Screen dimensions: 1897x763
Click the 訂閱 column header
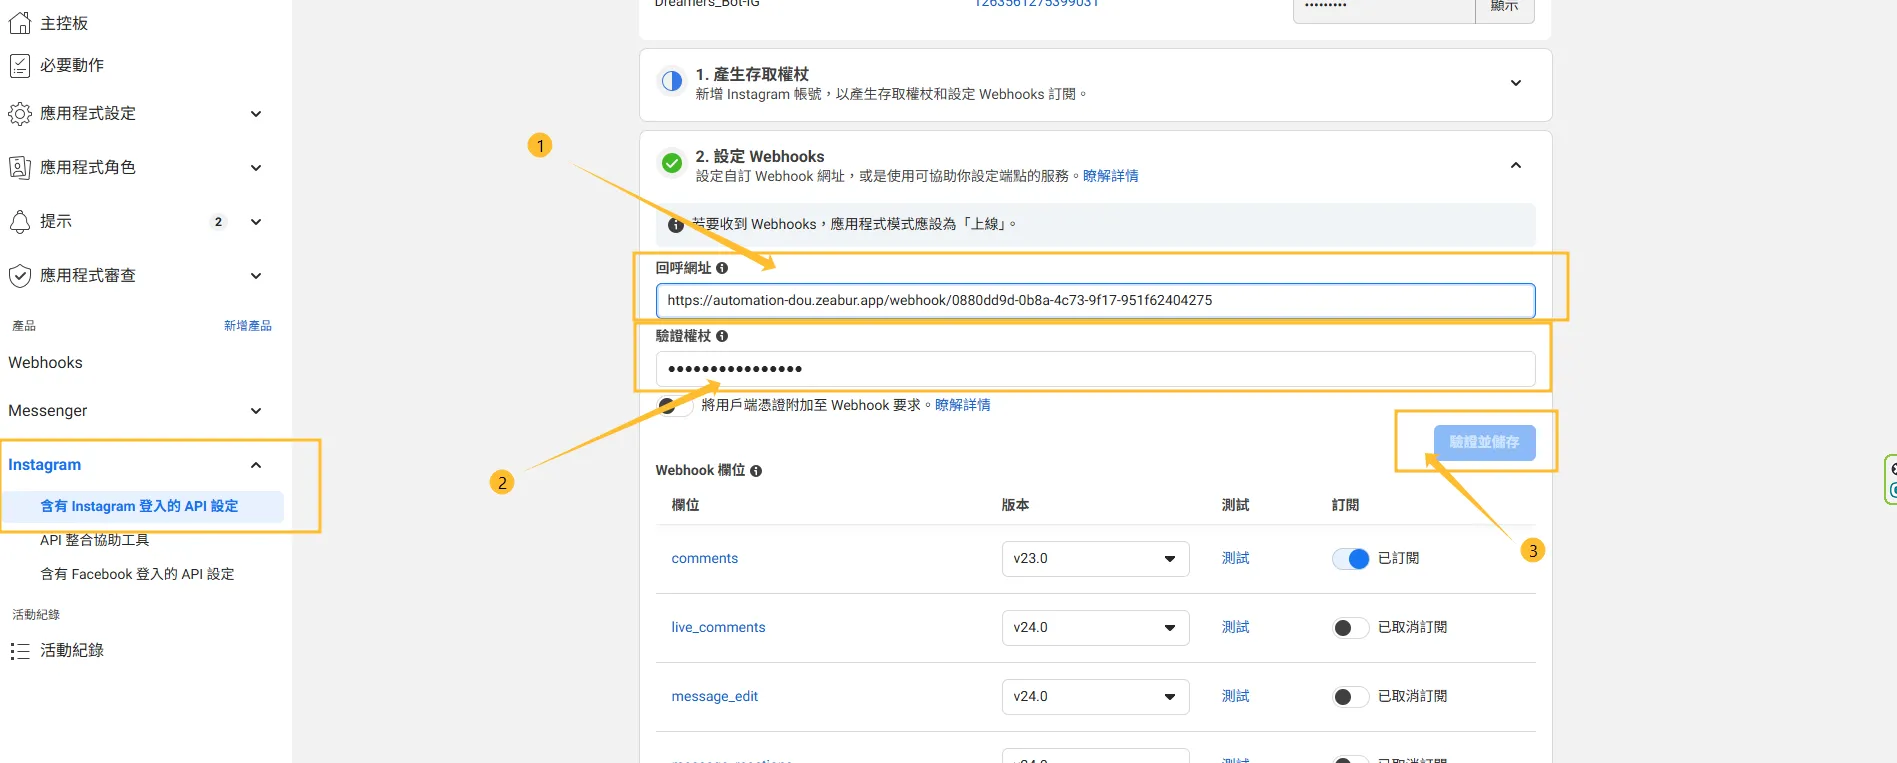[x=1345, y=506]
